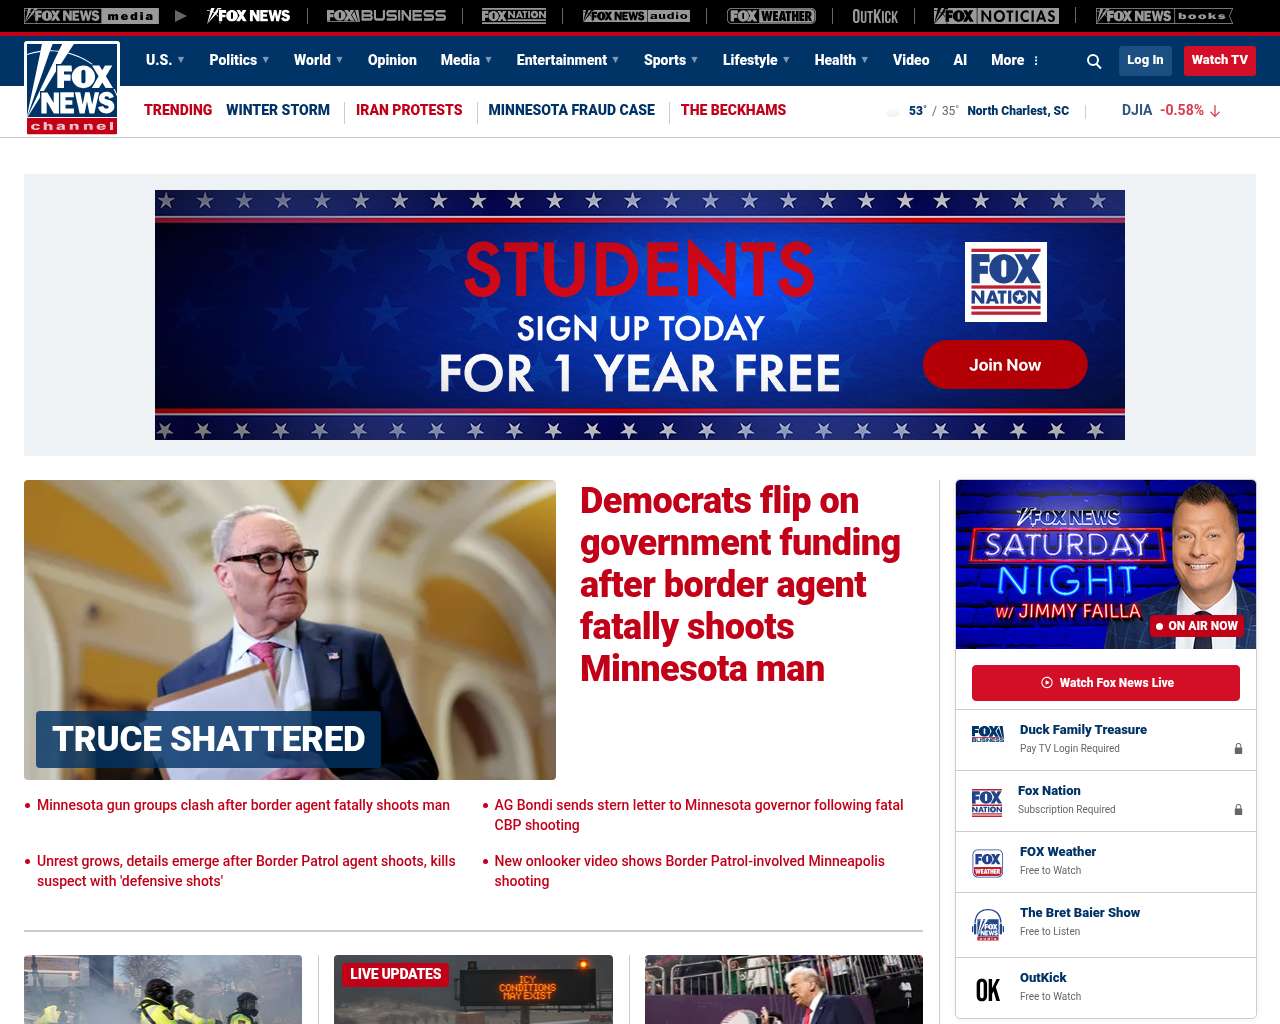
Task: Expand the U.S. navigation dropdown
Action: click(x=165, y=60)
